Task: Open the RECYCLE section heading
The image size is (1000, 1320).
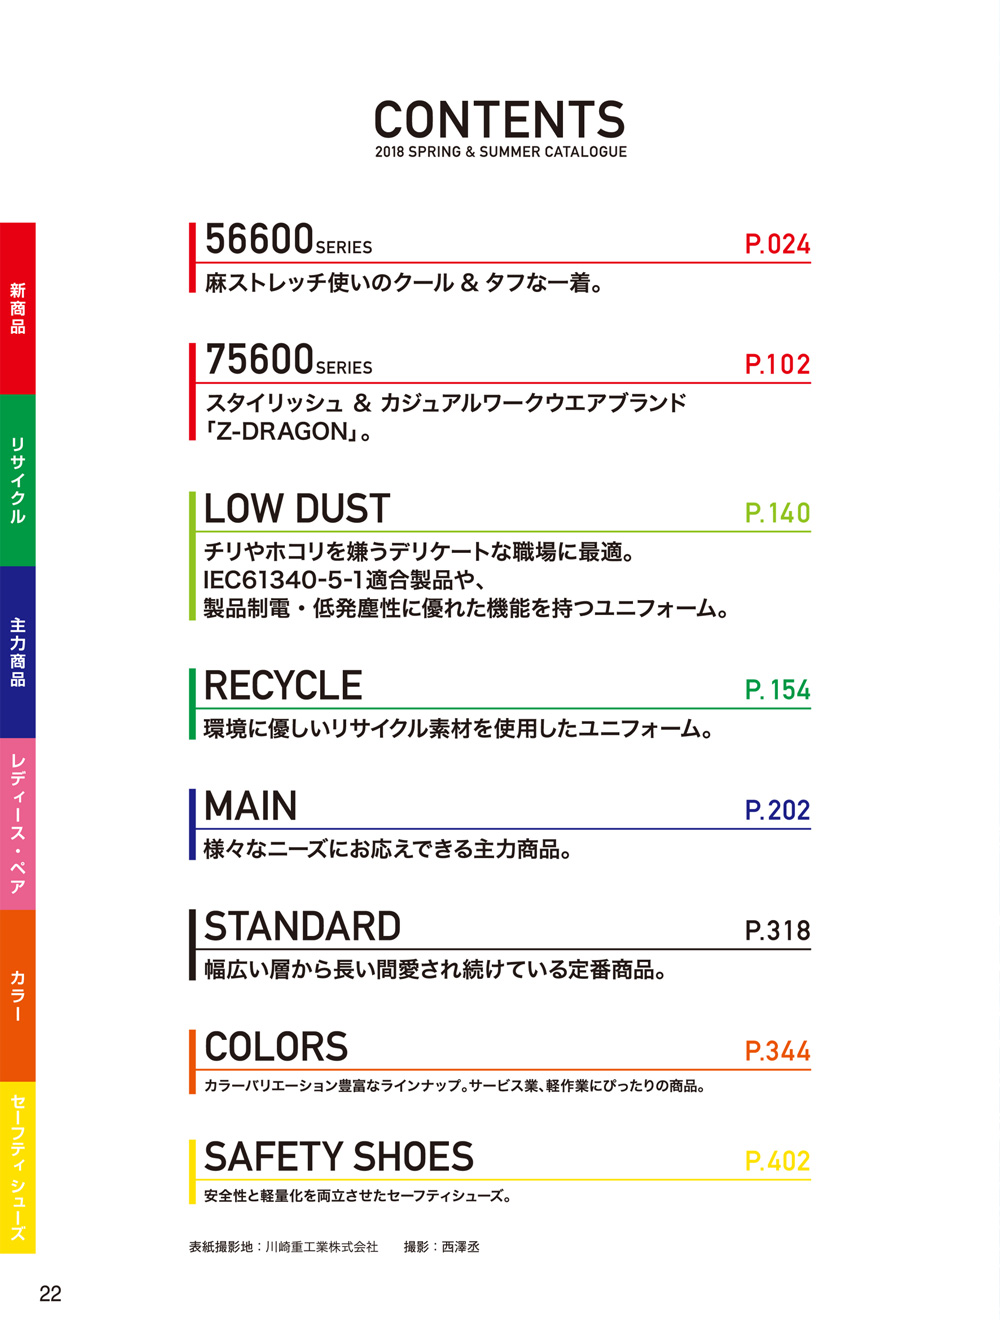Action: coord(283,686)
